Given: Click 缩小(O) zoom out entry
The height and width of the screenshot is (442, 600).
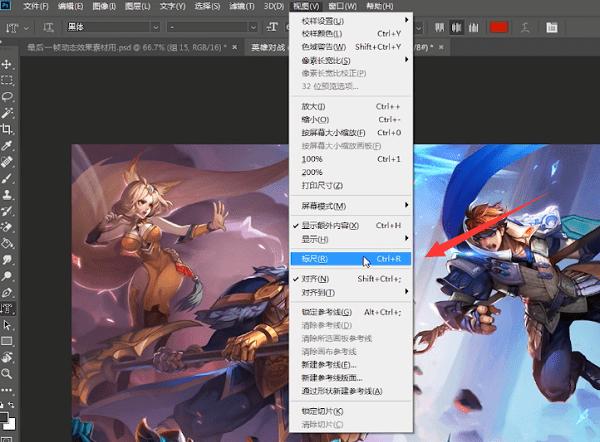Looking at the screenshot, I should coord(350,119).
